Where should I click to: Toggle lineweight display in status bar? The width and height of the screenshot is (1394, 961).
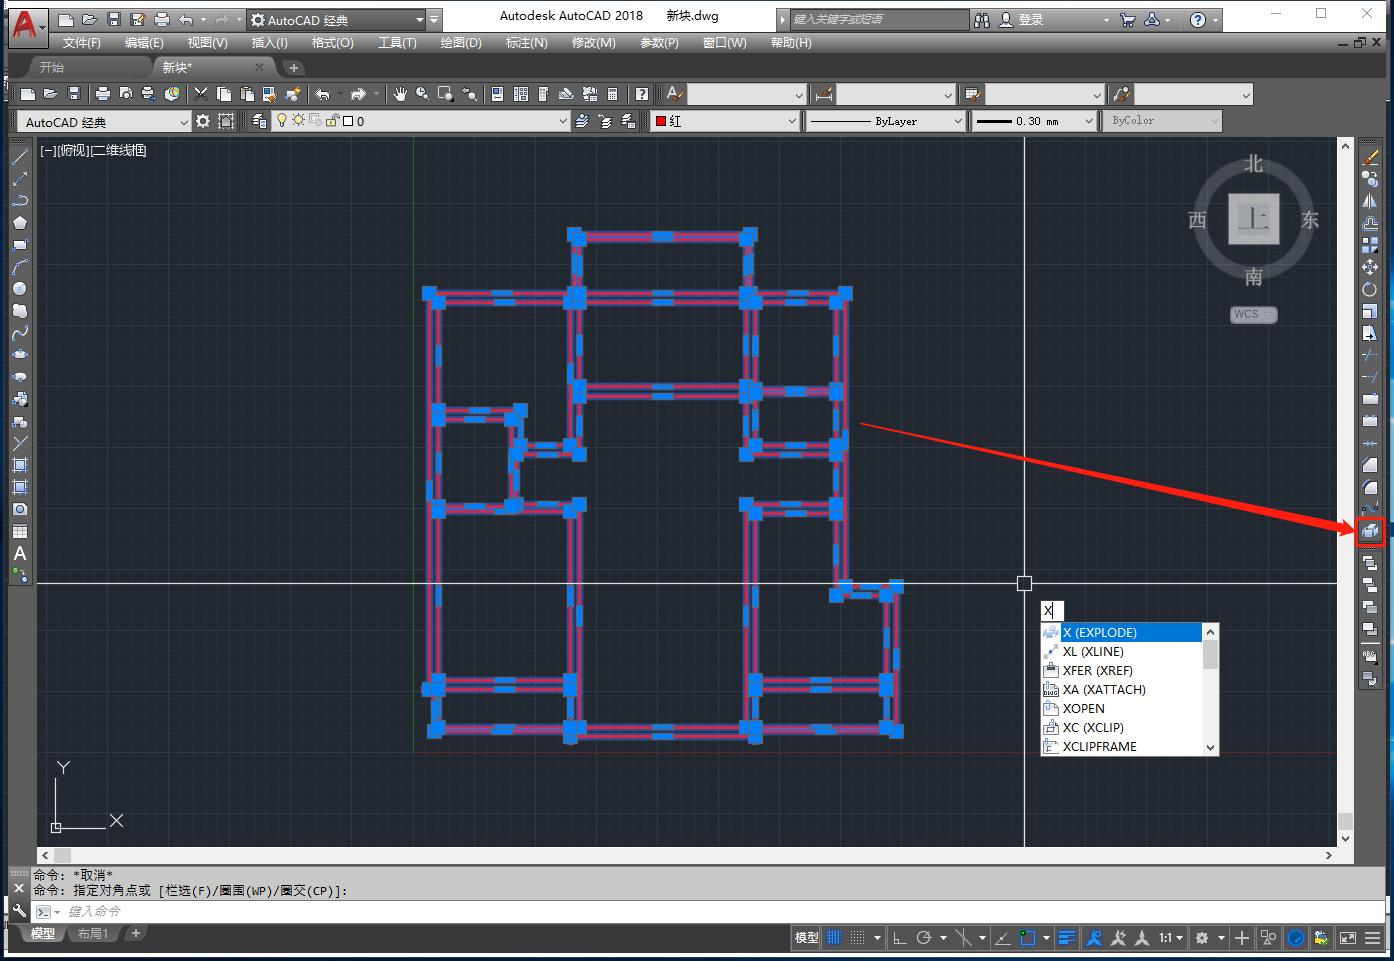pyautogui.click(x=1067, y=938)
